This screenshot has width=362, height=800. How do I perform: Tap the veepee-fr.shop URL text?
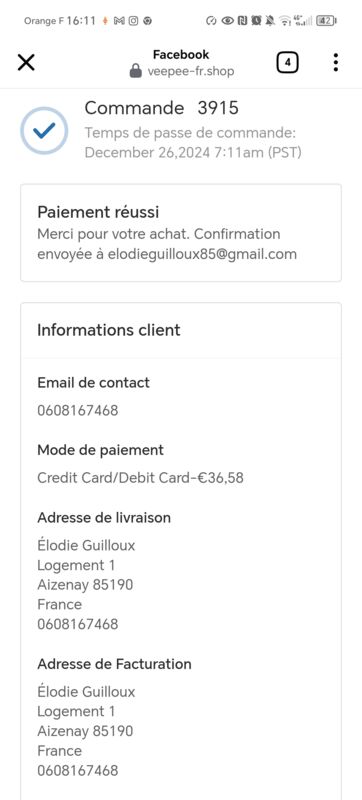tap(191, 71)
